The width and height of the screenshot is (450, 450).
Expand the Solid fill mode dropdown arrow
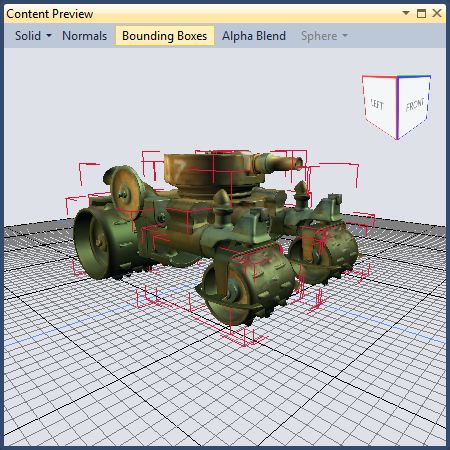pos(49,35)
